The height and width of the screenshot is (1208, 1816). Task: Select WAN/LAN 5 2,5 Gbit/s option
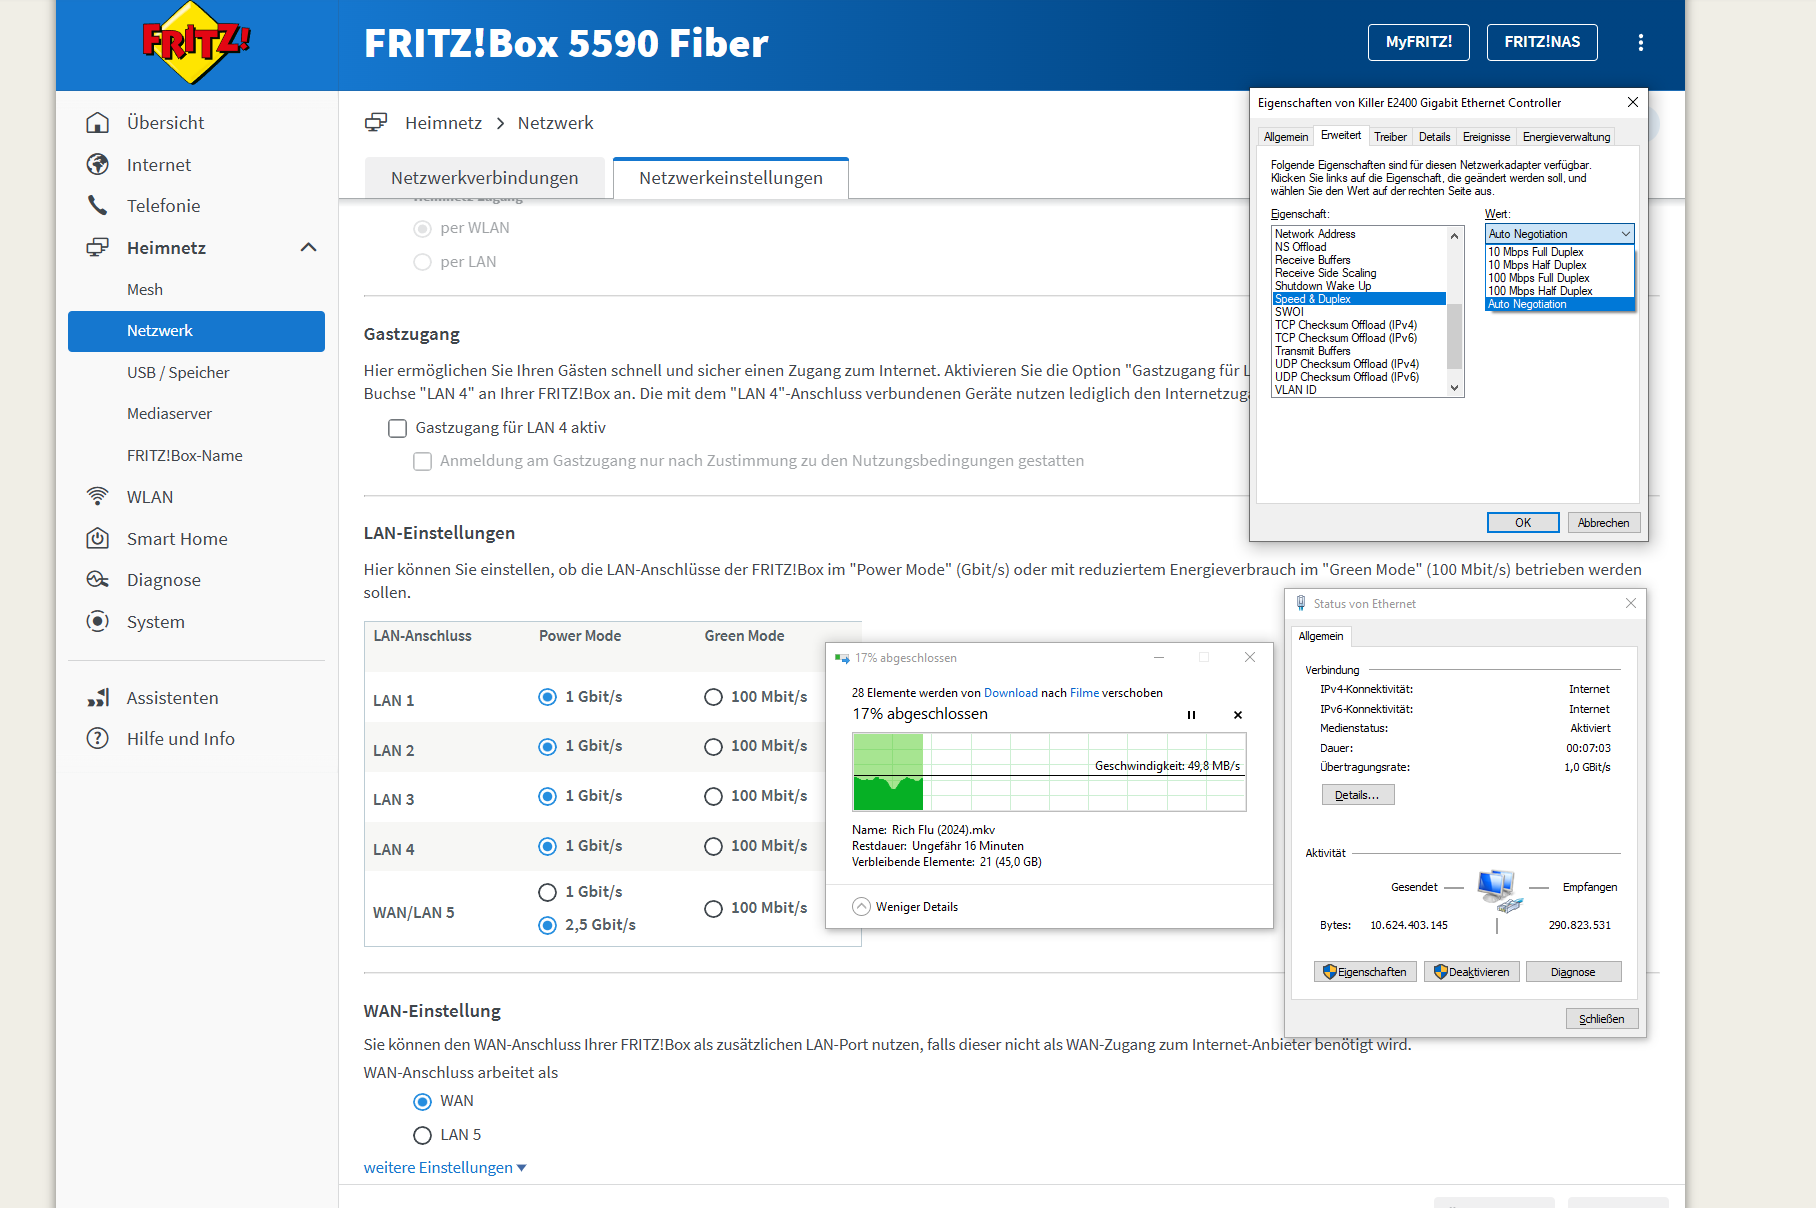point(547,925)
